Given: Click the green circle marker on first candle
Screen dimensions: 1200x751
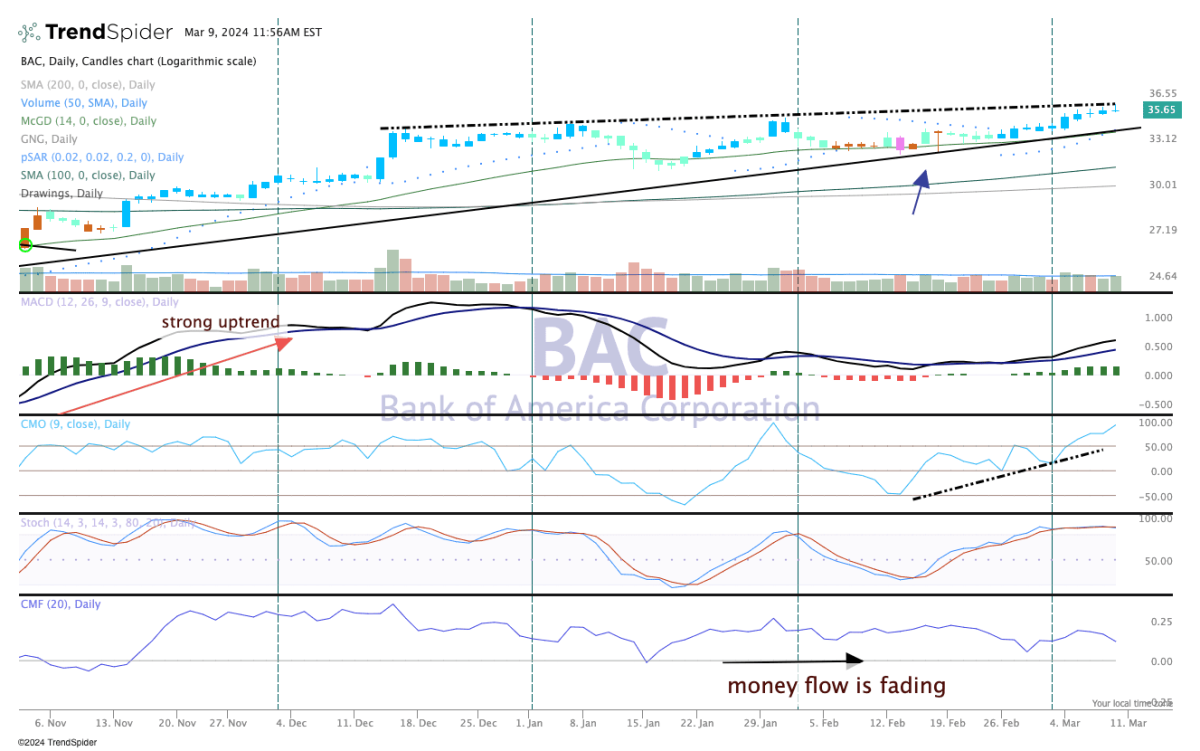Looking at the screenshot, I should coord(25,245).
